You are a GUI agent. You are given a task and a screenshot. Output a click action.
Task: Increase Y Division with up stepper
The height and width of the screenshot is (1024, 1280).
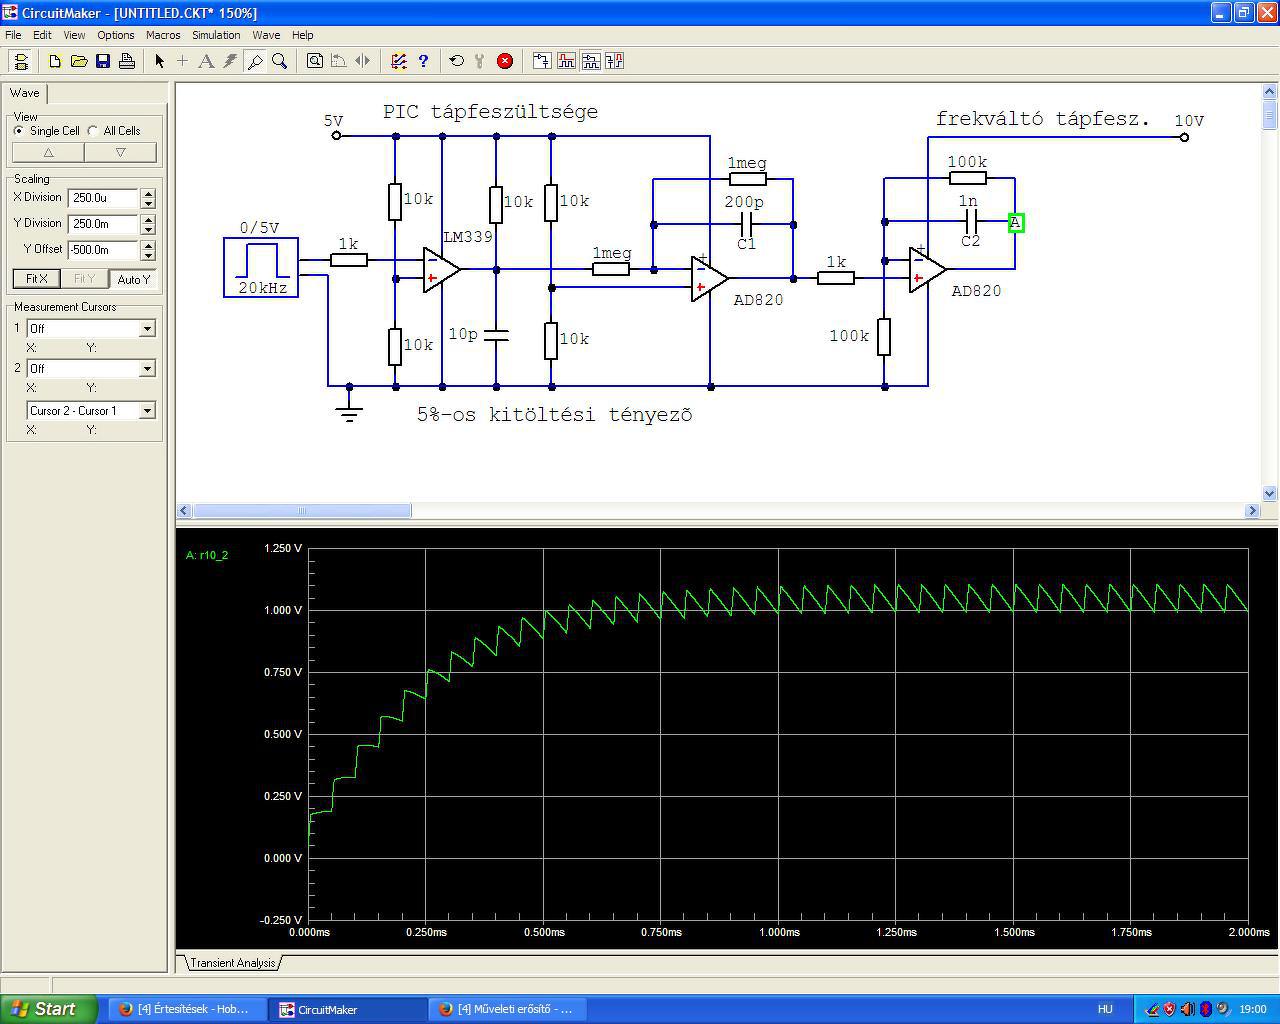(148, 219)
